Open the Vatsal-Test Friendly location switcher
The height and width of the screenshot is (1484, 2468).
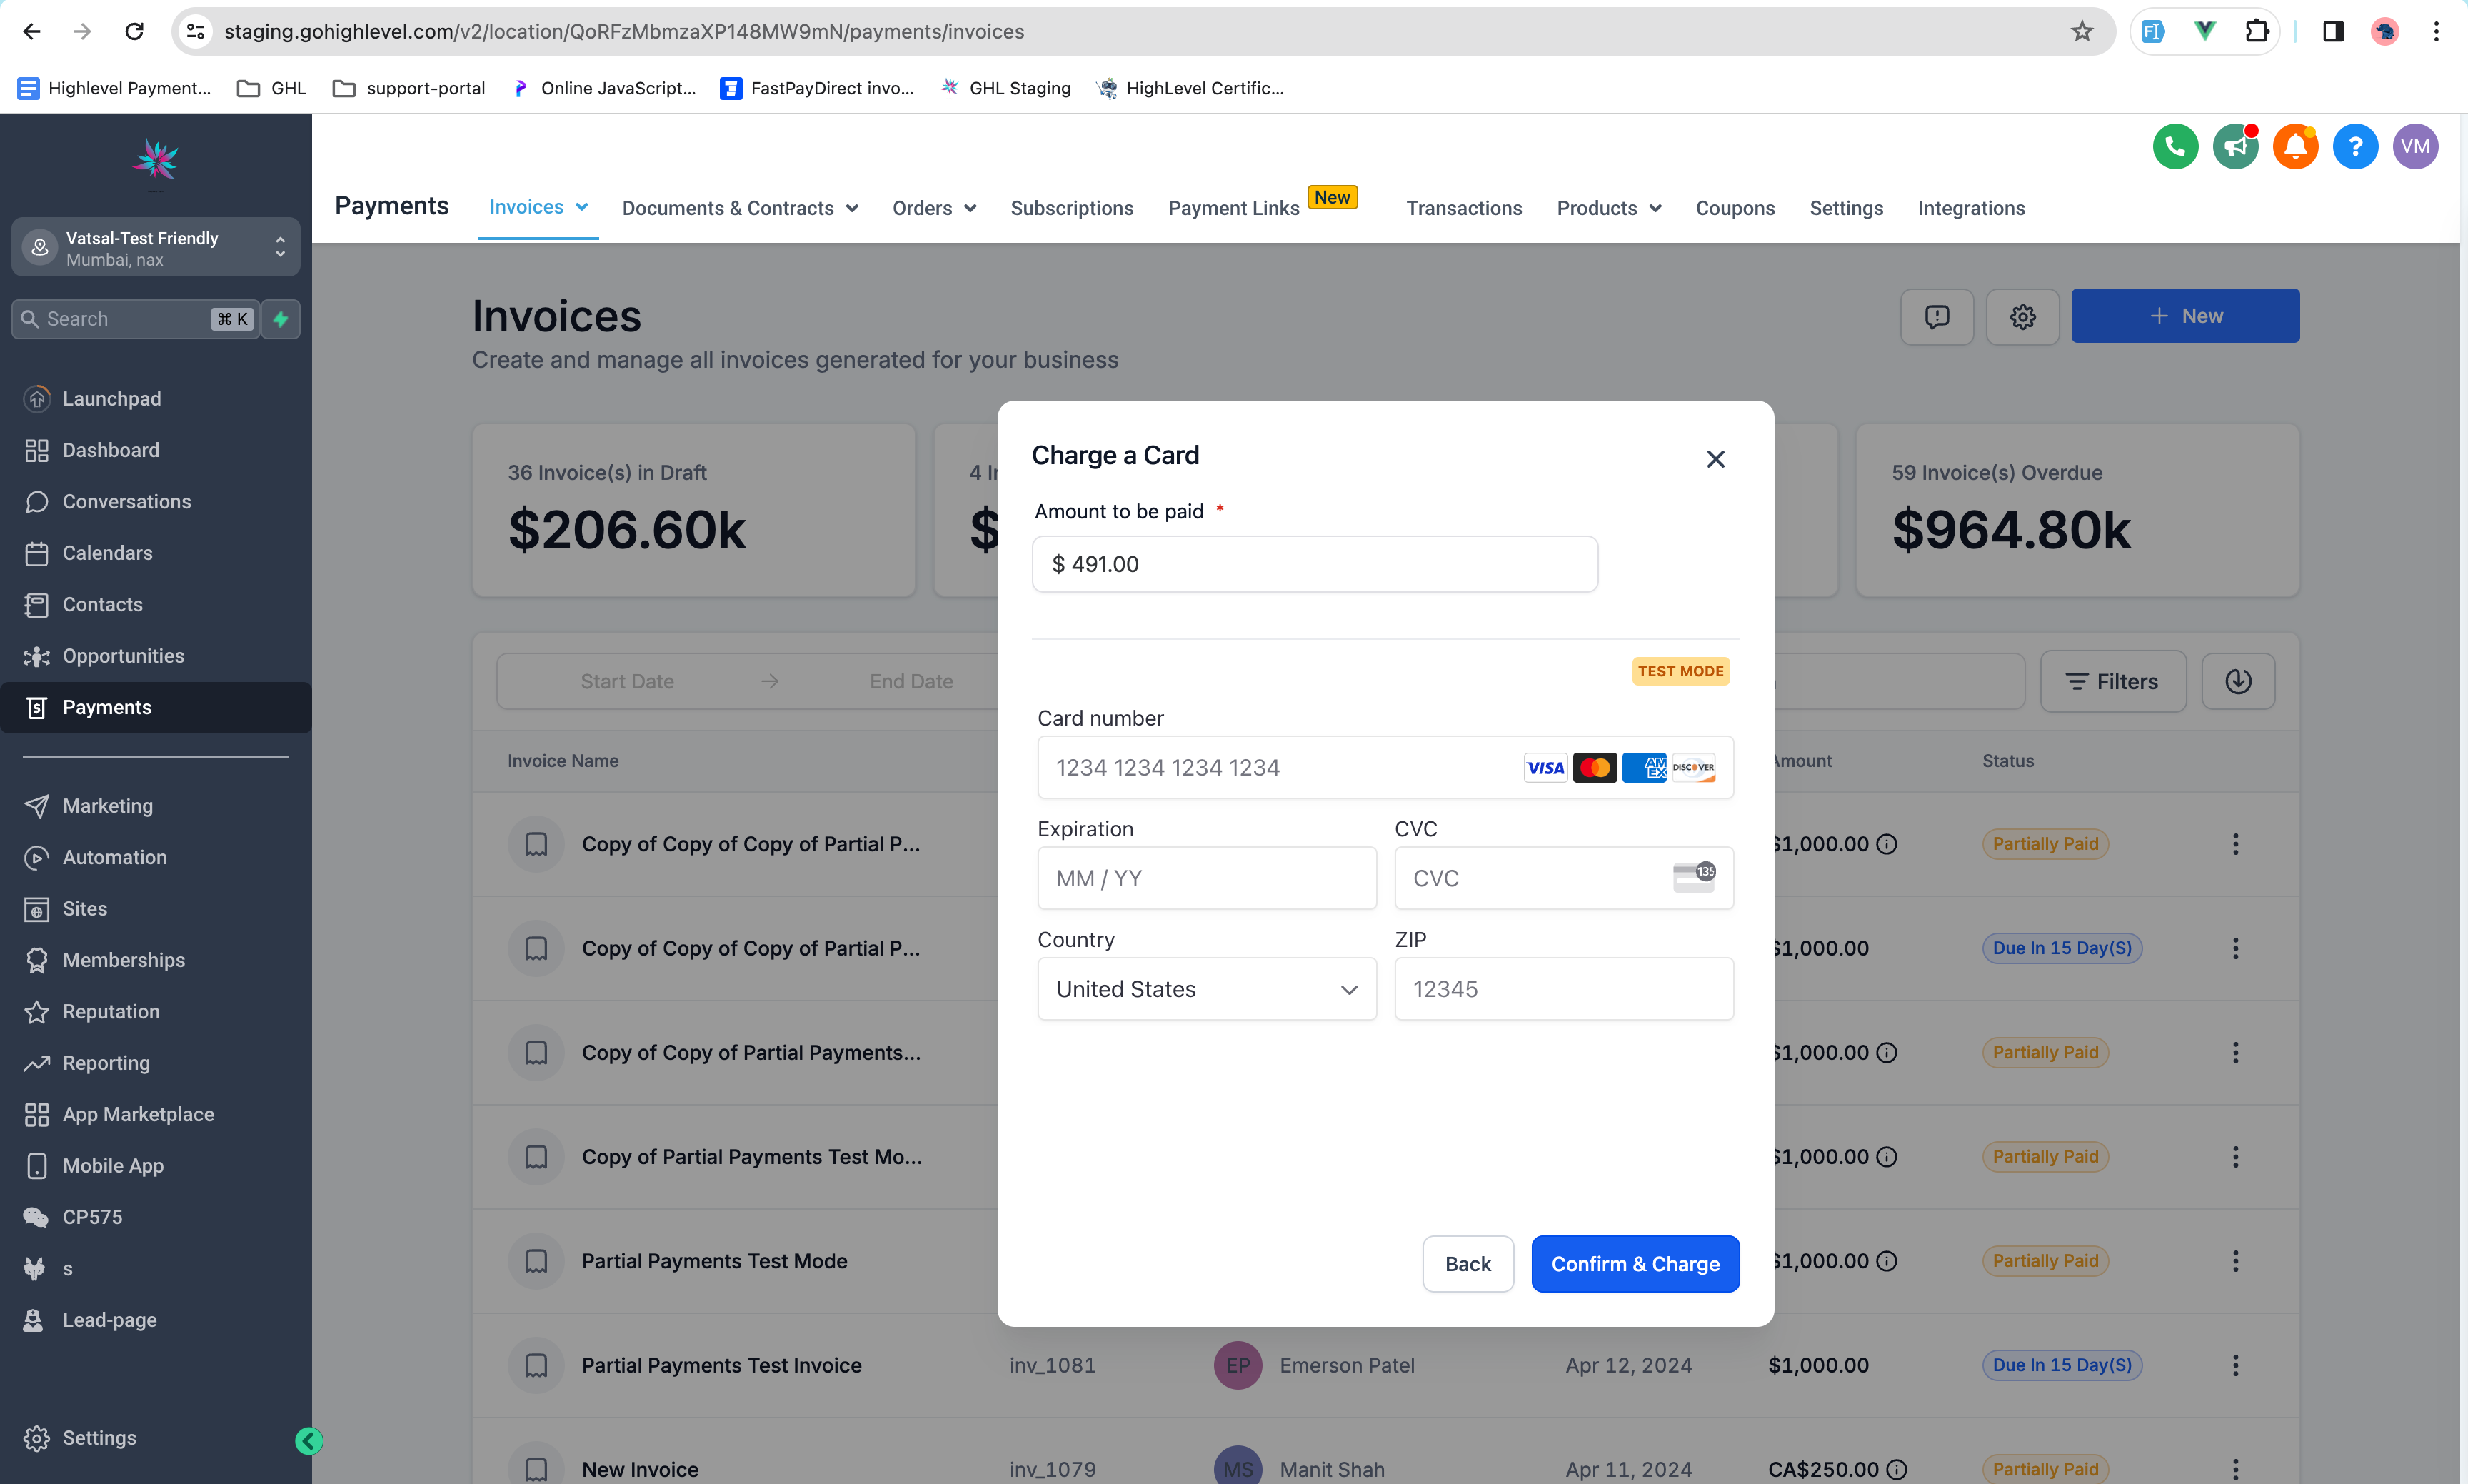pyautogui.click(x=156, y=248)
